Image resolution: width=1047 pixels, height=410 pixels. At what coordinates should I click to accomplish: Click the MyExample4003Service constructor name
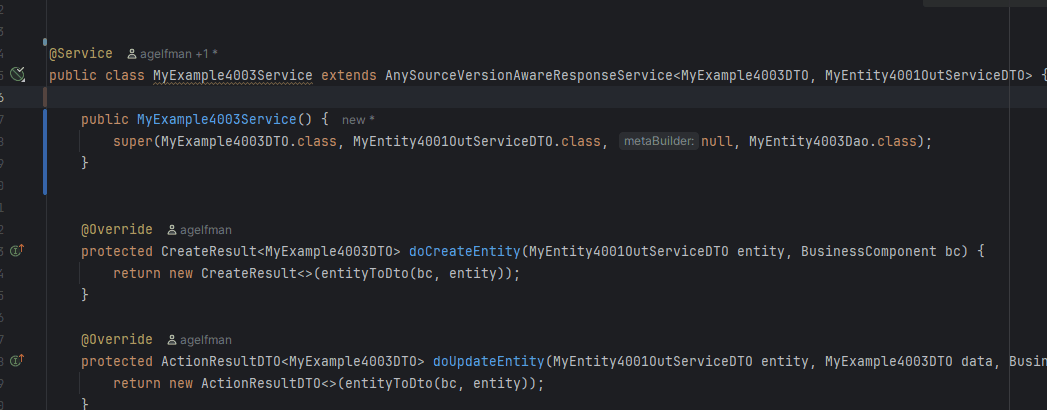pos(216,120)
